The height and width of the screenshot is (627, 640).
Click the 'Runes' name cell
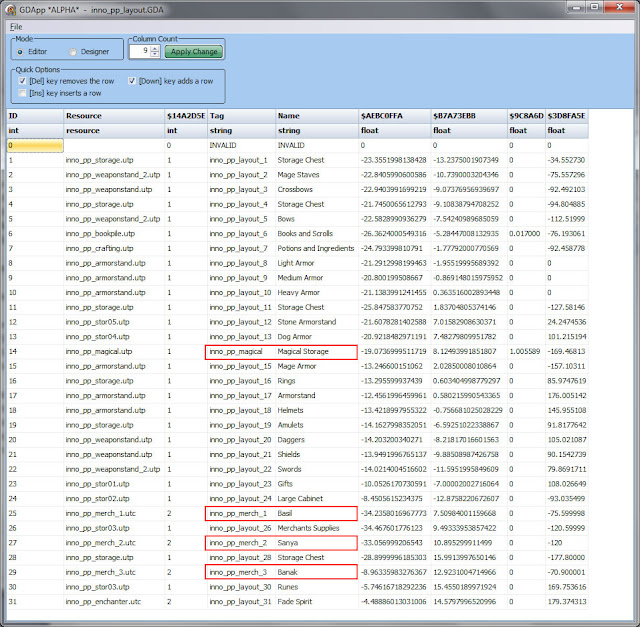(x=317, y=587)
